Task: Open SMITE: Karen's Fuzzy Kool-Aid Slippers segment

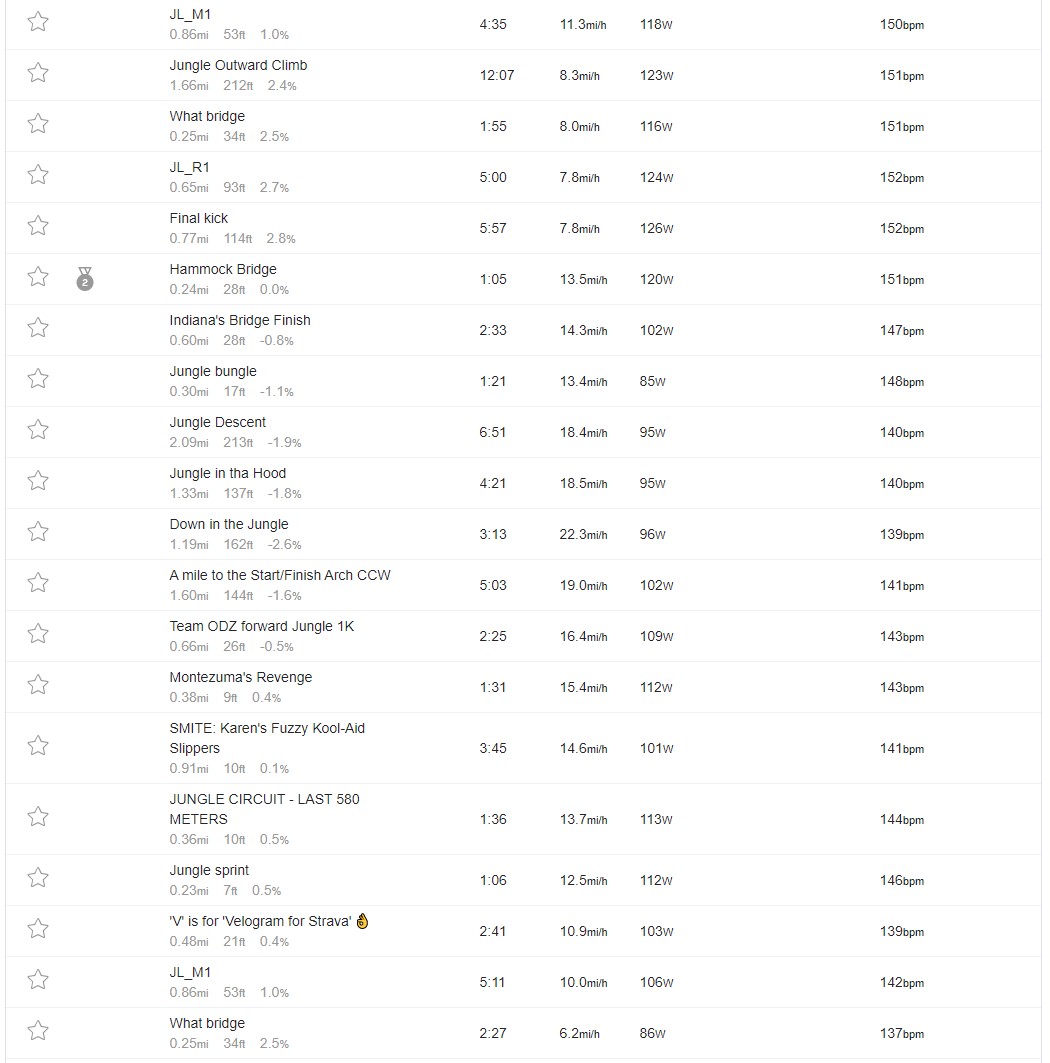Action: (267, 738)
